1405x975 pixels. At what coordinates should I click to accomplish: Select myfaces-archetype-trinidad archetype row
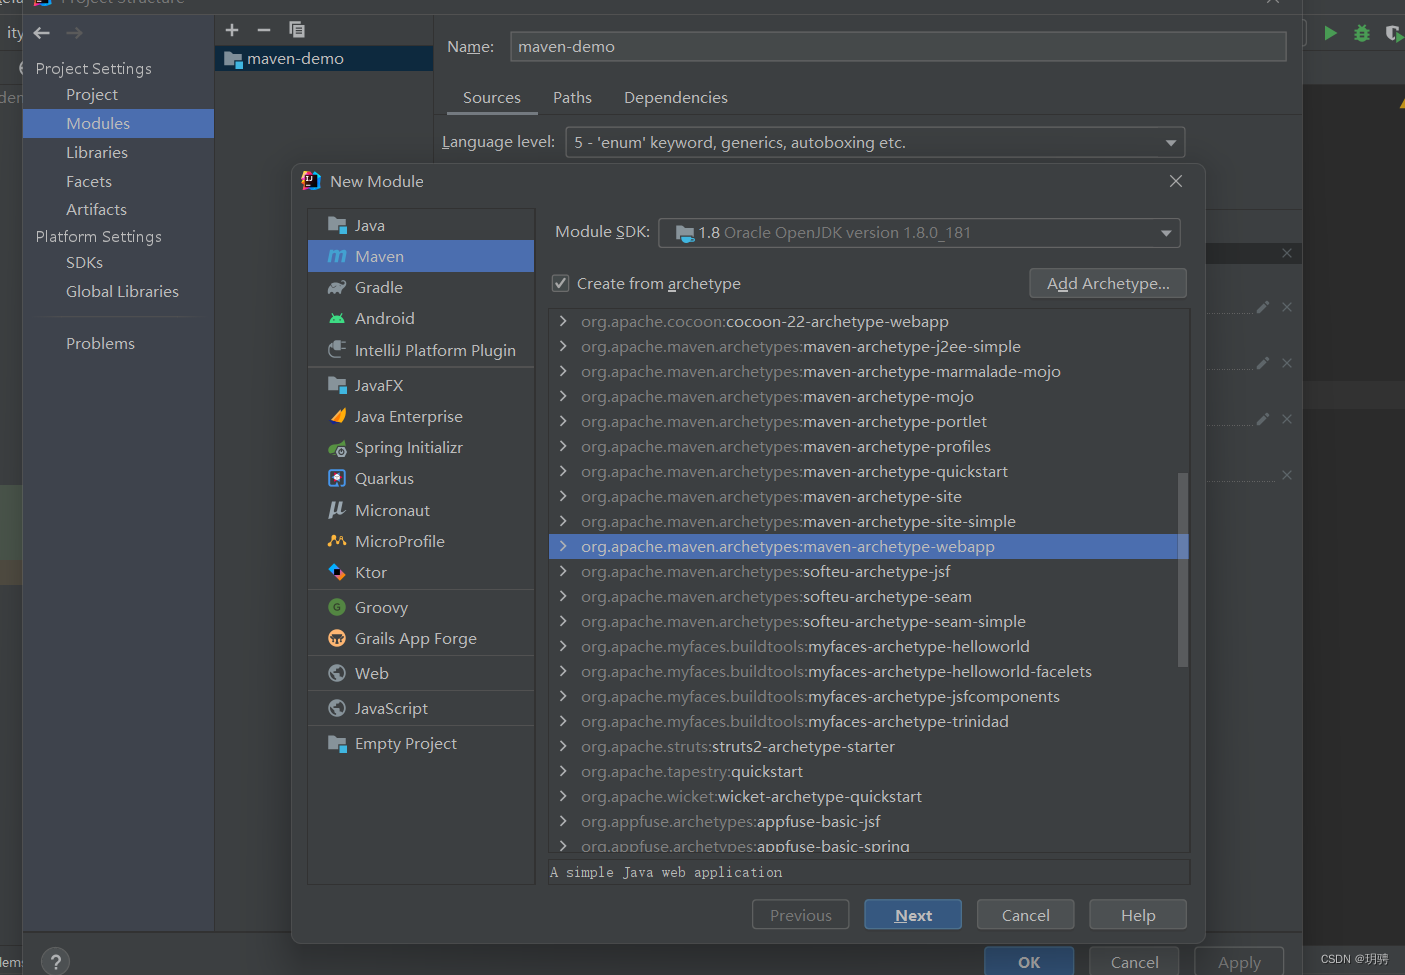click(x=868, y=721)
